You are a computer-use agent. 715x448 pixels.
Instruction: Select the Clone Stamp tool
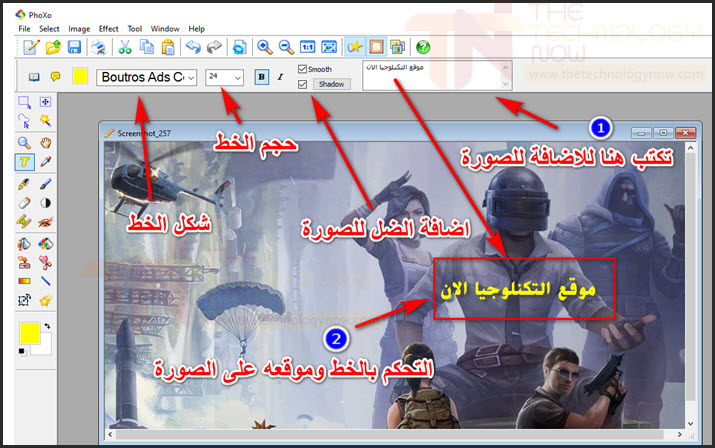(x=24, y=262)
